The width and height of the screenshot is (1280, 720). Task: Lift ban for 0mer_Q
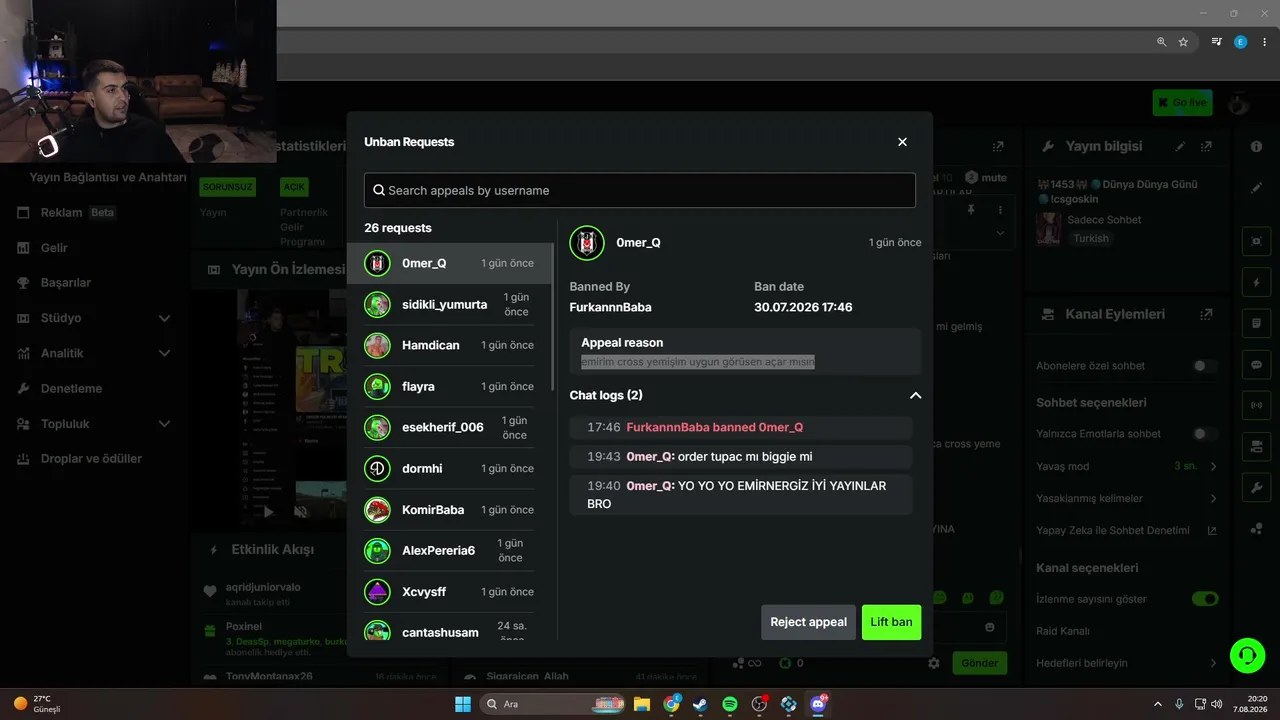tap(891, 622)
